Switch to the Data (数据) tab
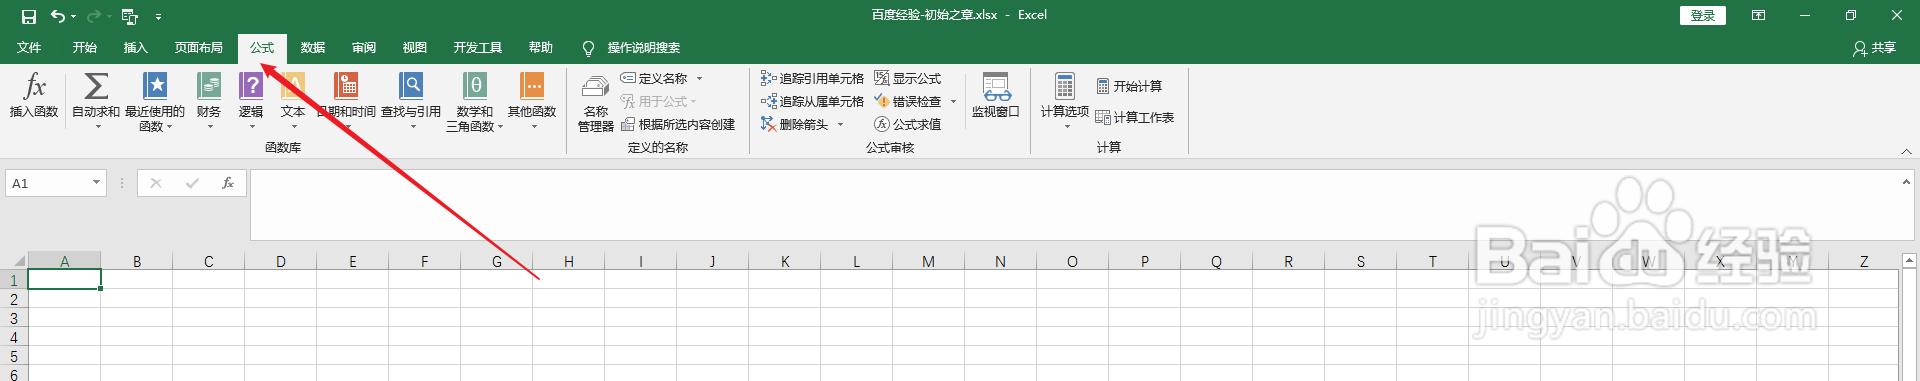The width and height of the screenshot is (1920, 381). (313, 48)
